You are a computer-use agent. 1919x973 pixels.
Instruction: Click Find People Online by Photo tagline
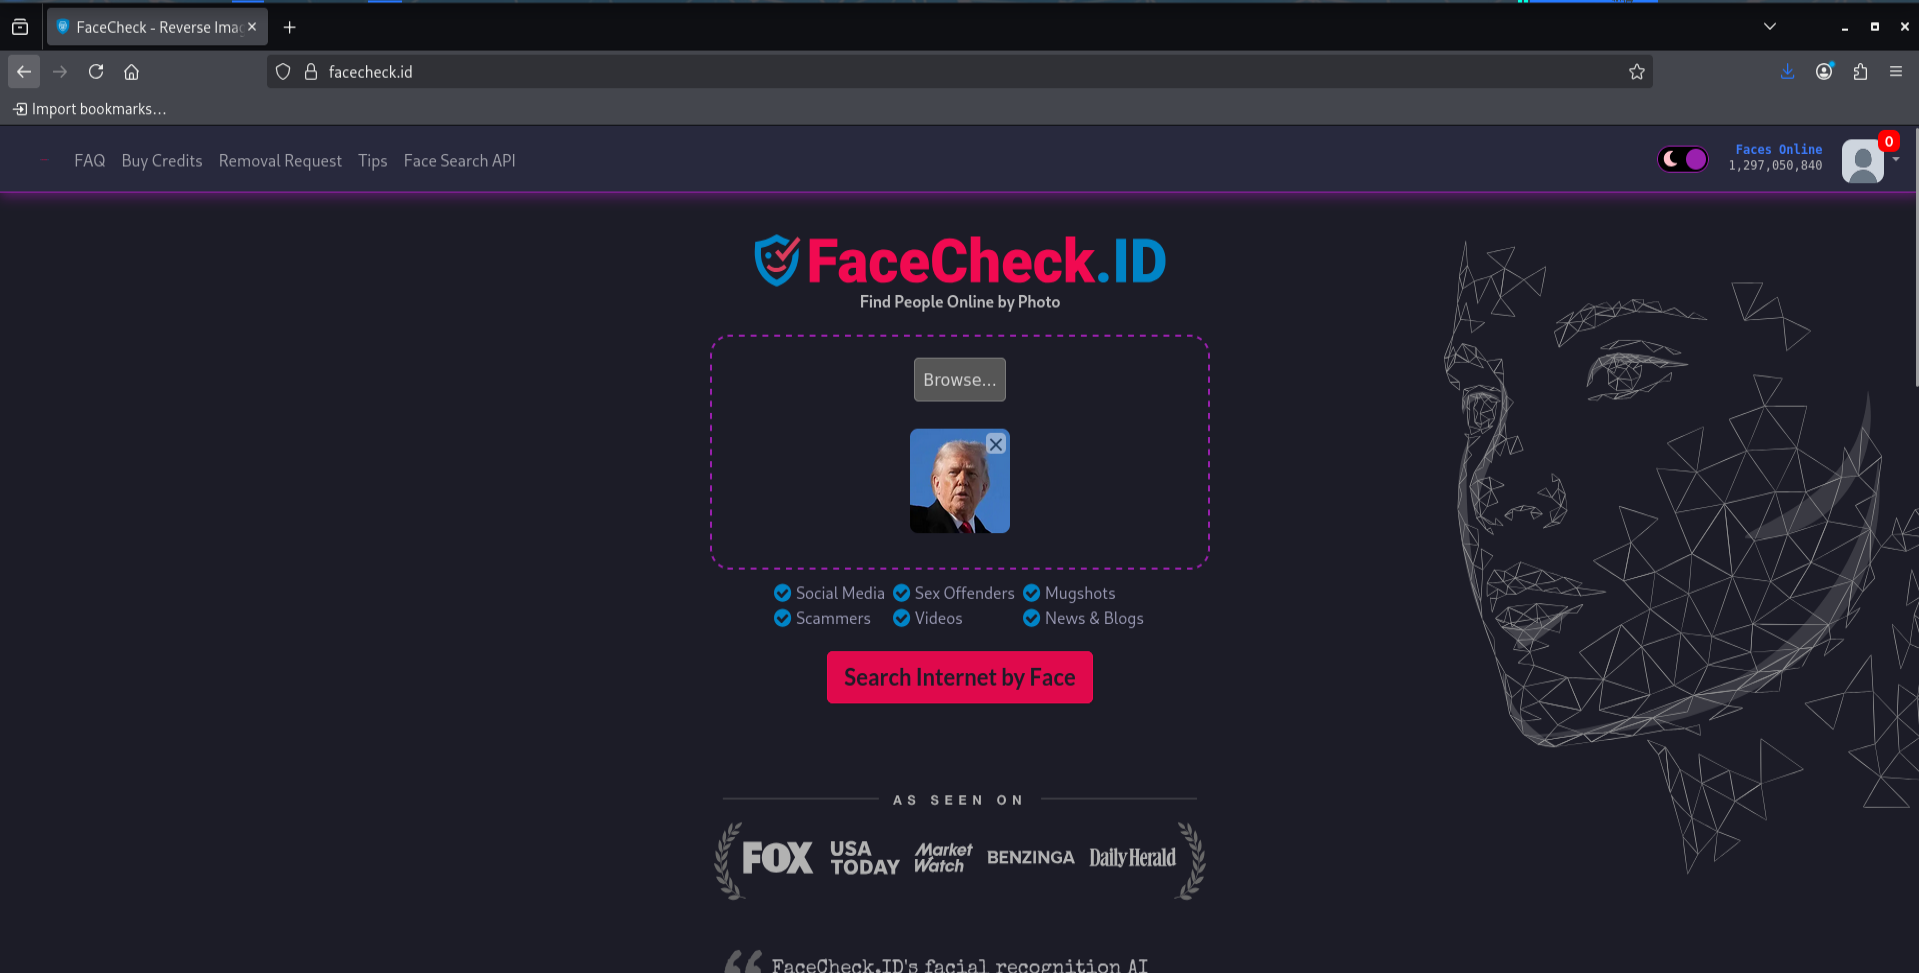[x=960, y=302]
